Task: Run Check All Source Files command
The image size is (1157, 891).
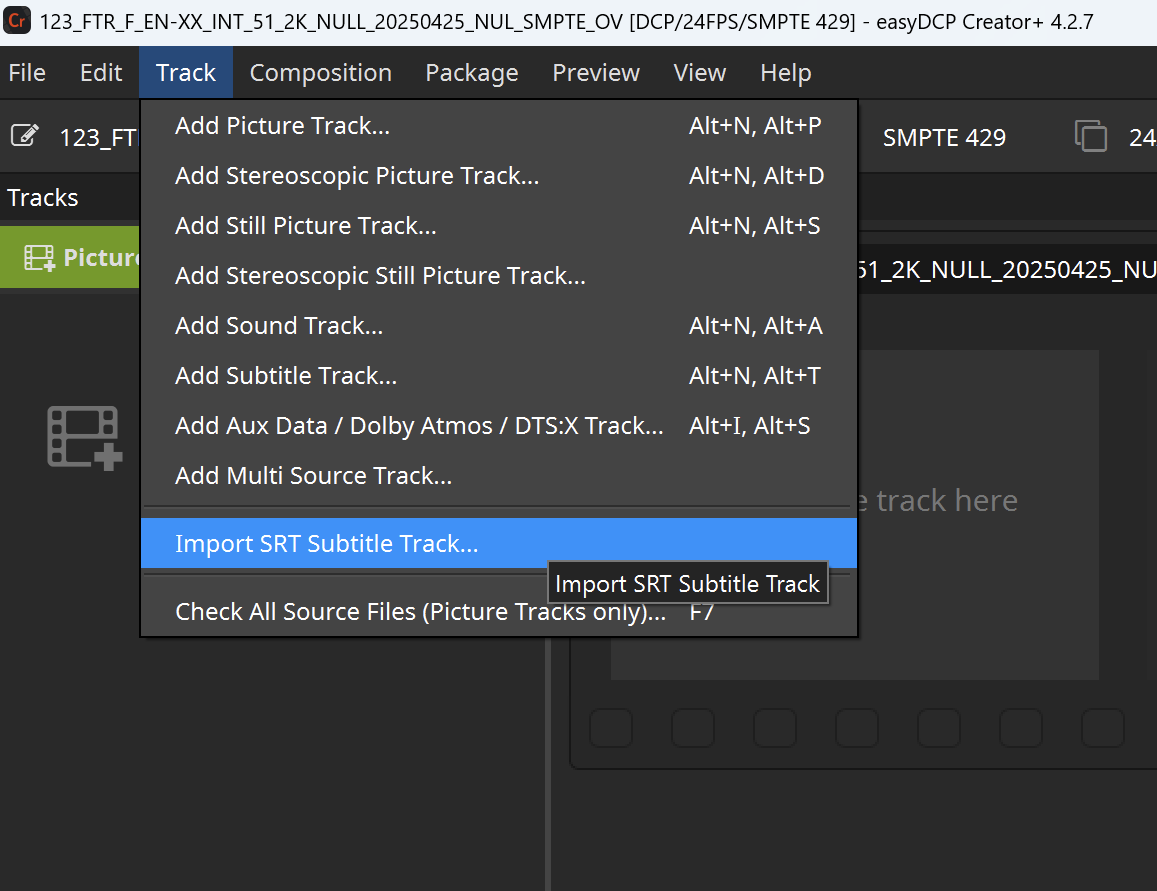Action: (x=420, y=612)
